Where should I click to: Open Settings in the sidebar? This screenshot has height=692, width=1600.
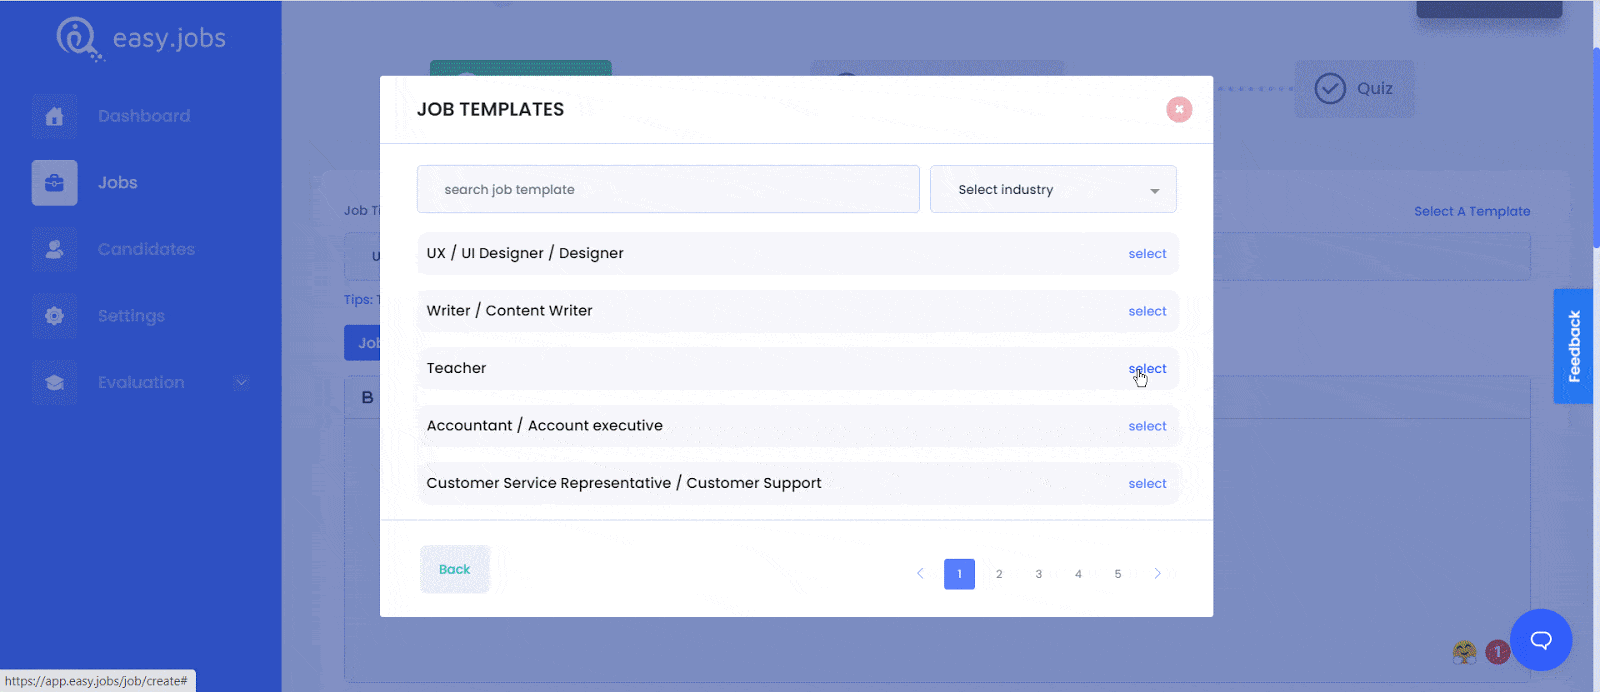click(x=131, y=316)
